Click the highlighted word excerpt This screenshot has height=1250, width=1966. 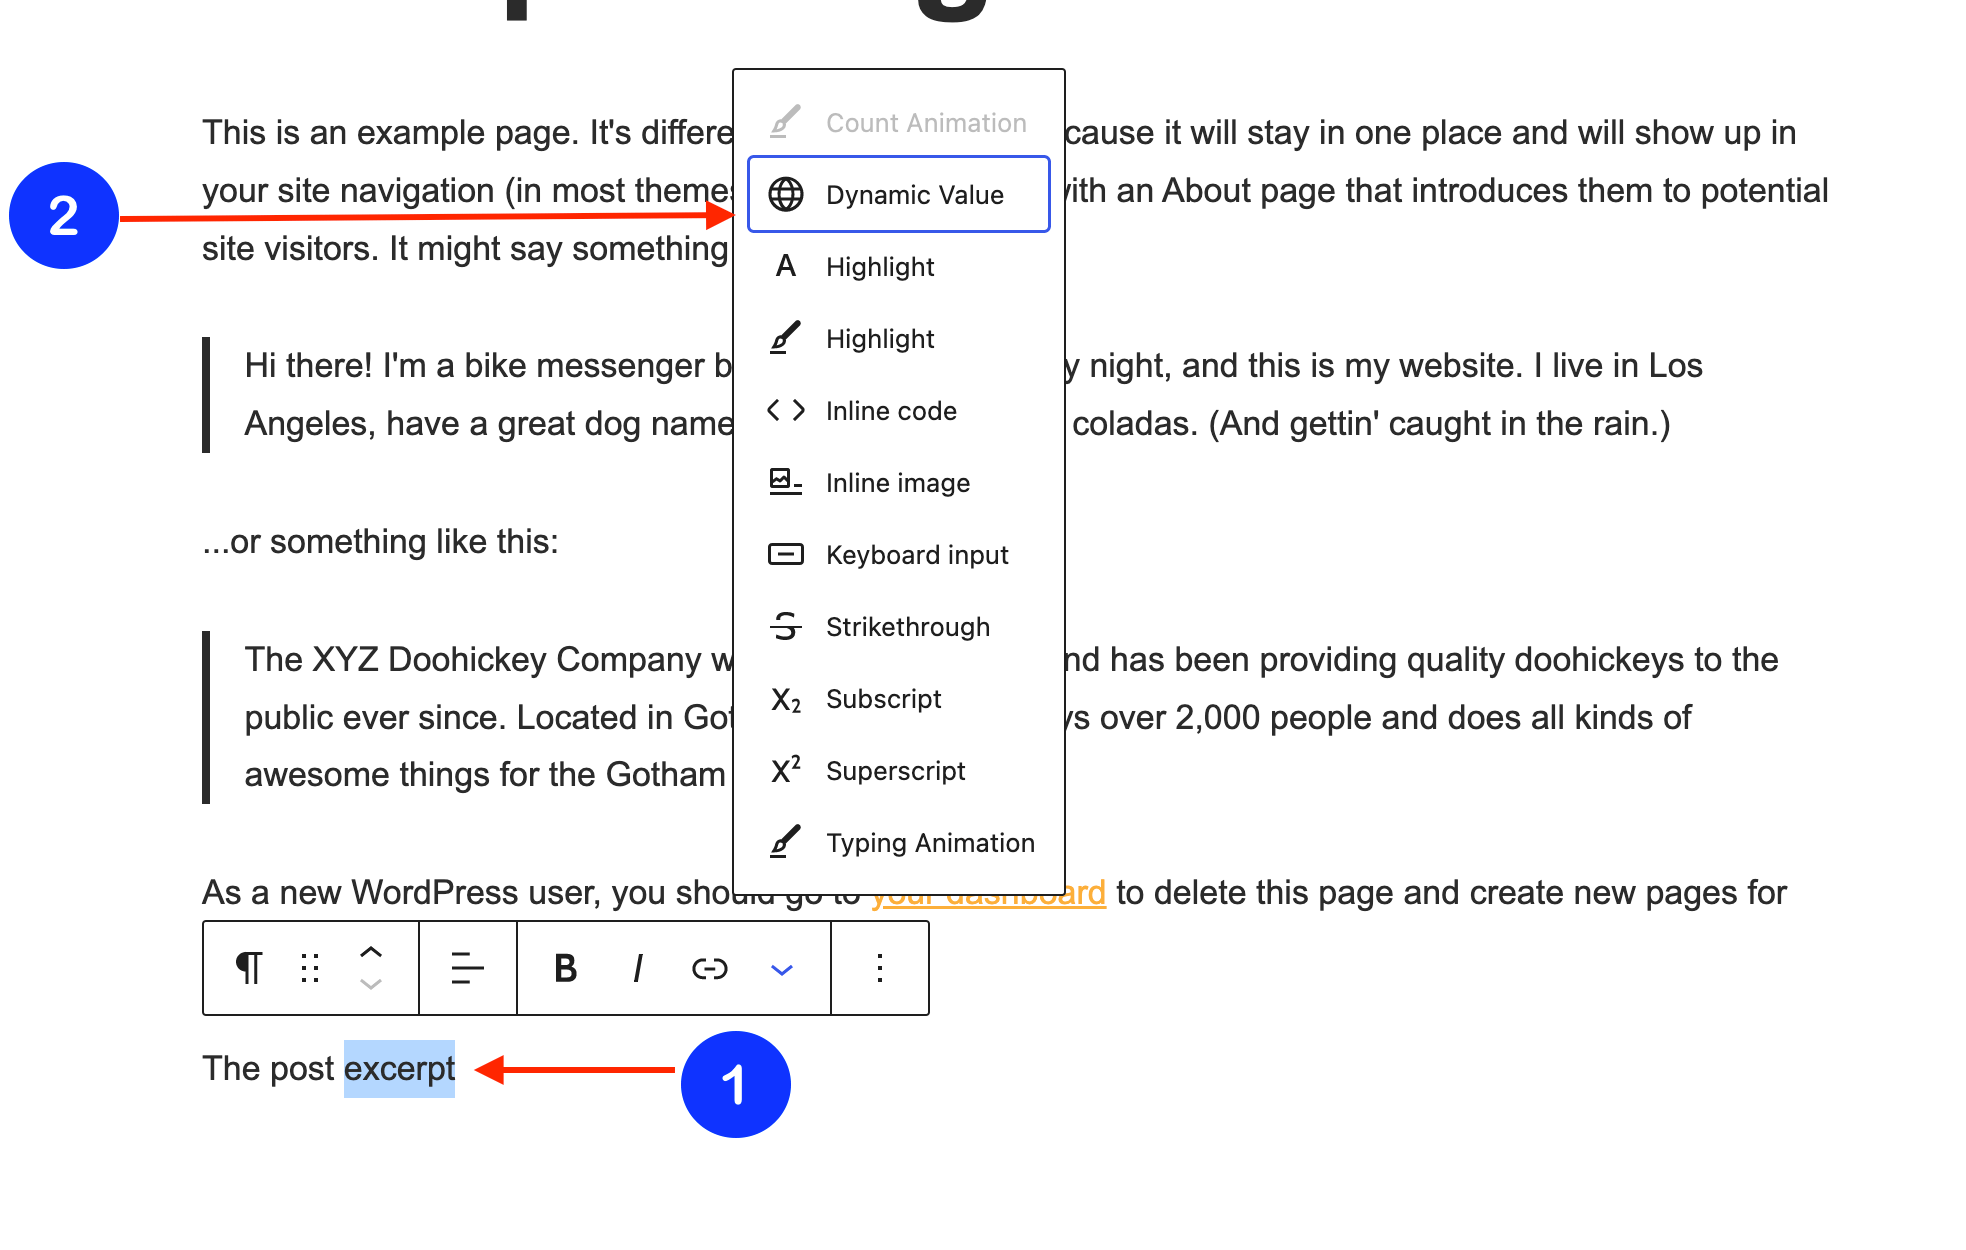(399, 1069)
